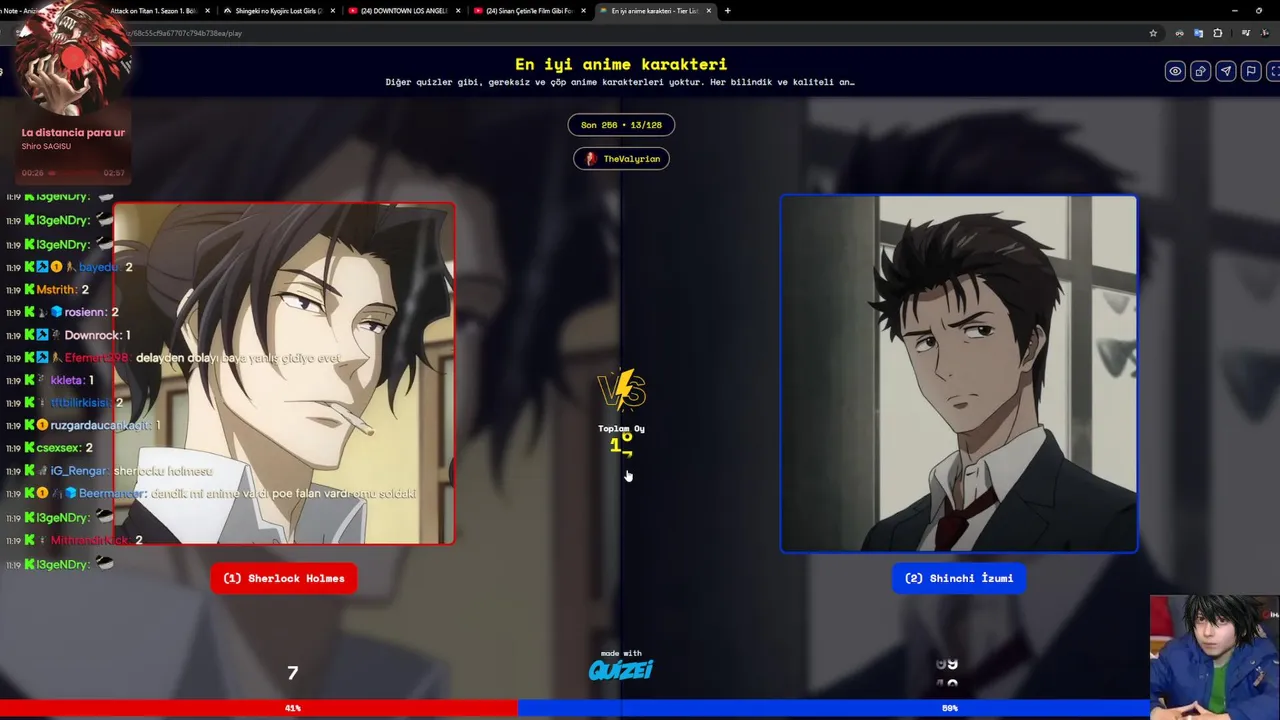Vote for (1) Sherlock Holmes button

point(284,578)
